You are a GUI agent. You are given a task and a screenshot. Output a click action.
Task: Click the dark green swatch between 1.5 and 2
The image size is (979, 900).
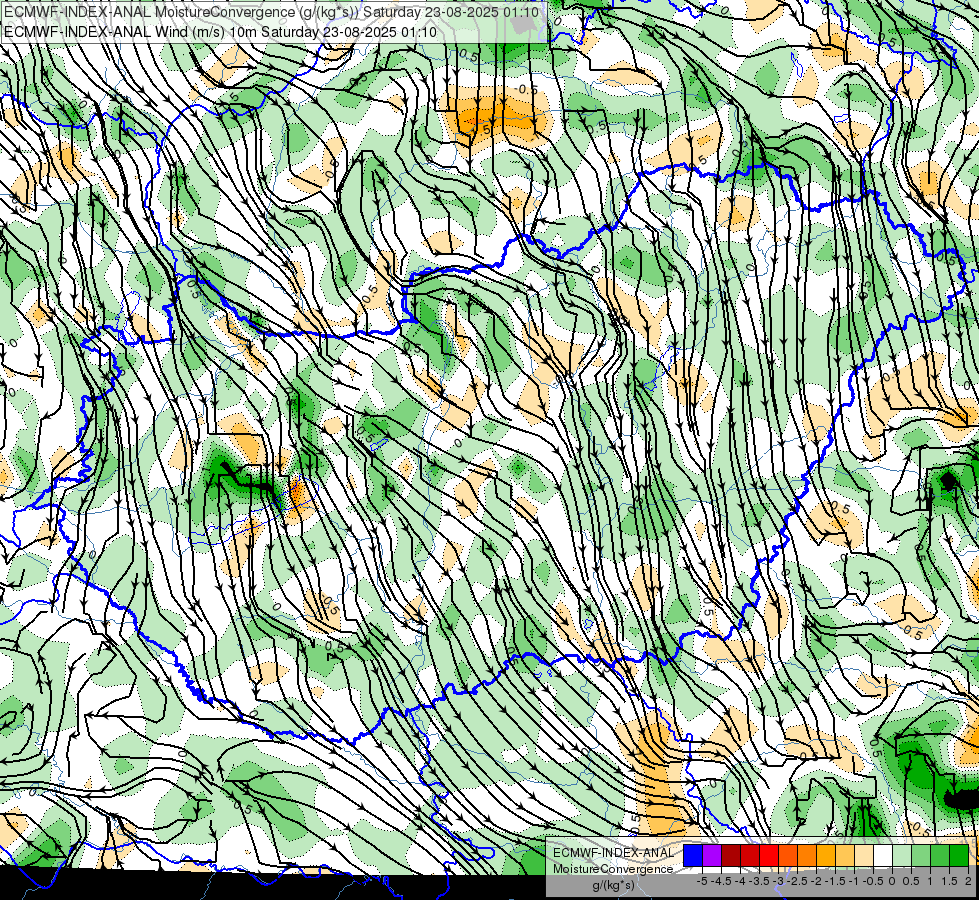(x=959, y=855)
